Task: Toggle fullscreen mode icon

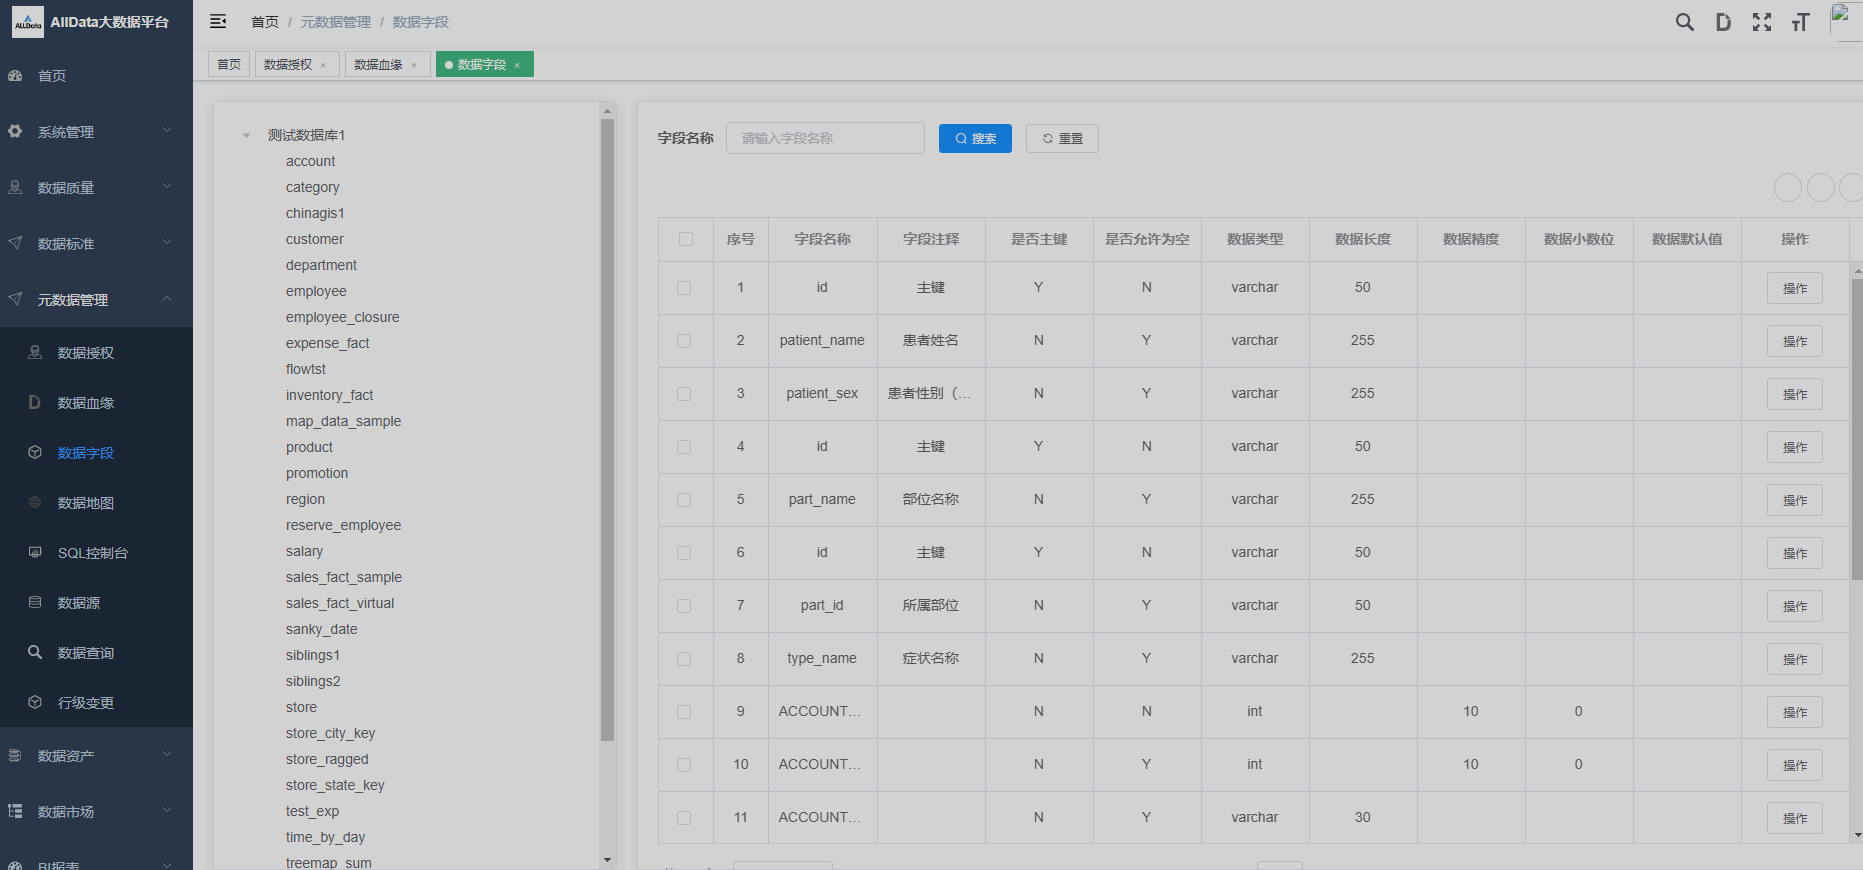Action: pos(1761,22)
